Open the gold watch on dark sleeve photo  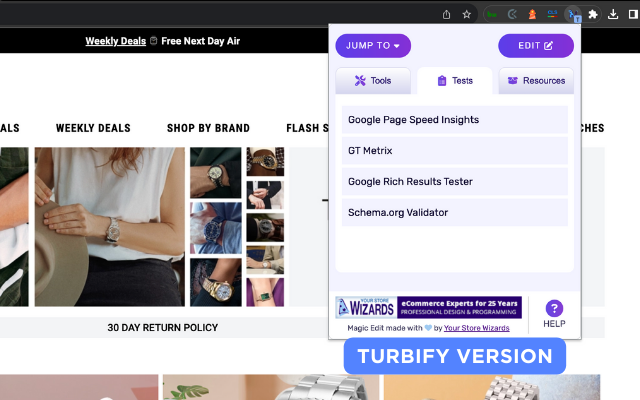pyautogui.click(x=216, y=282)
